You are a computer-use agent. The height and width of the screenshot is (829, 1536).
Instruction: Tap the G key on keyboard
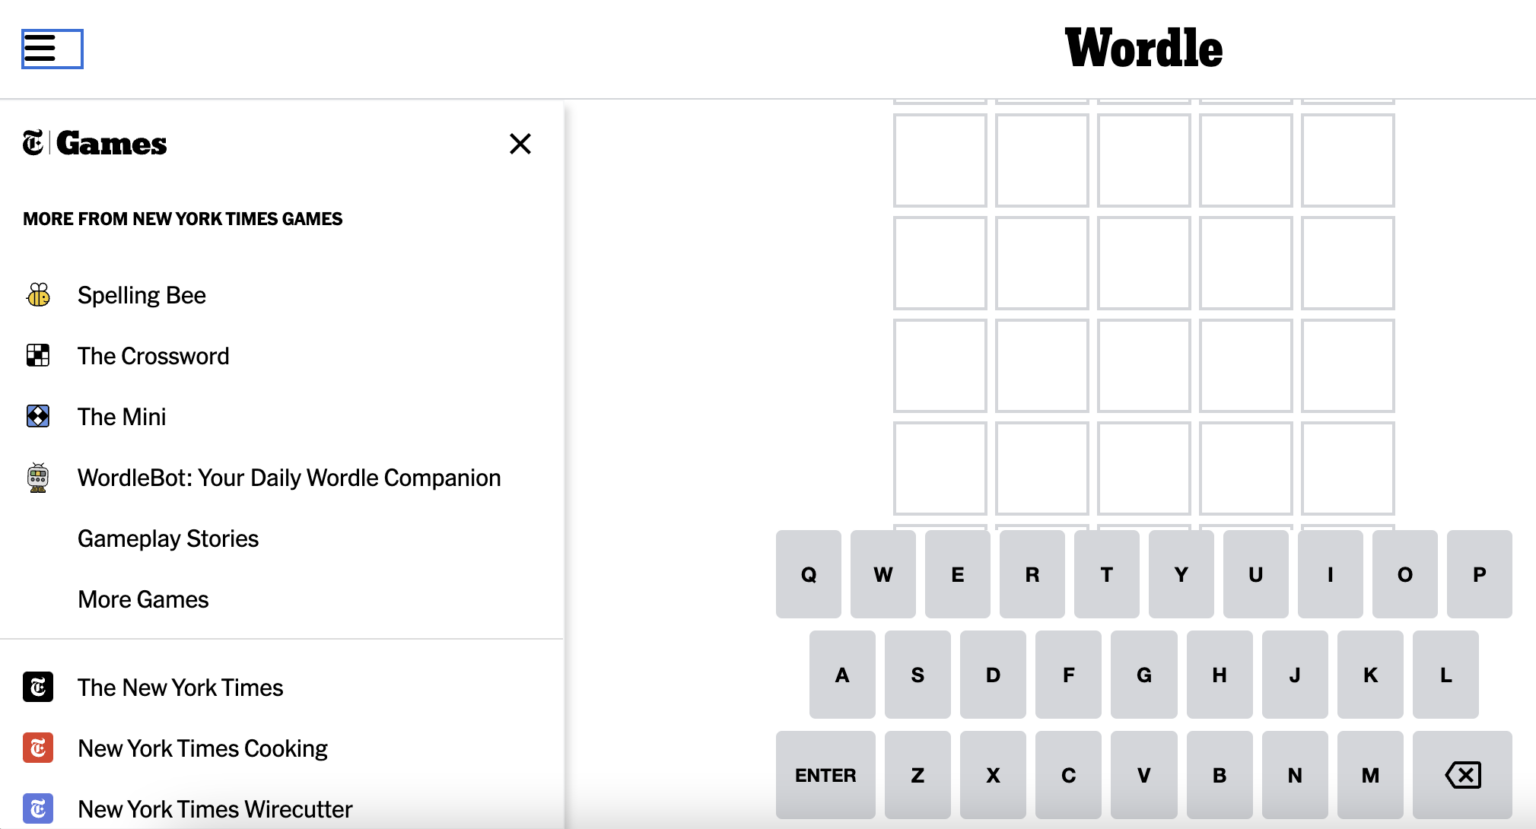pyautogui.click(x=1144, y=675)
